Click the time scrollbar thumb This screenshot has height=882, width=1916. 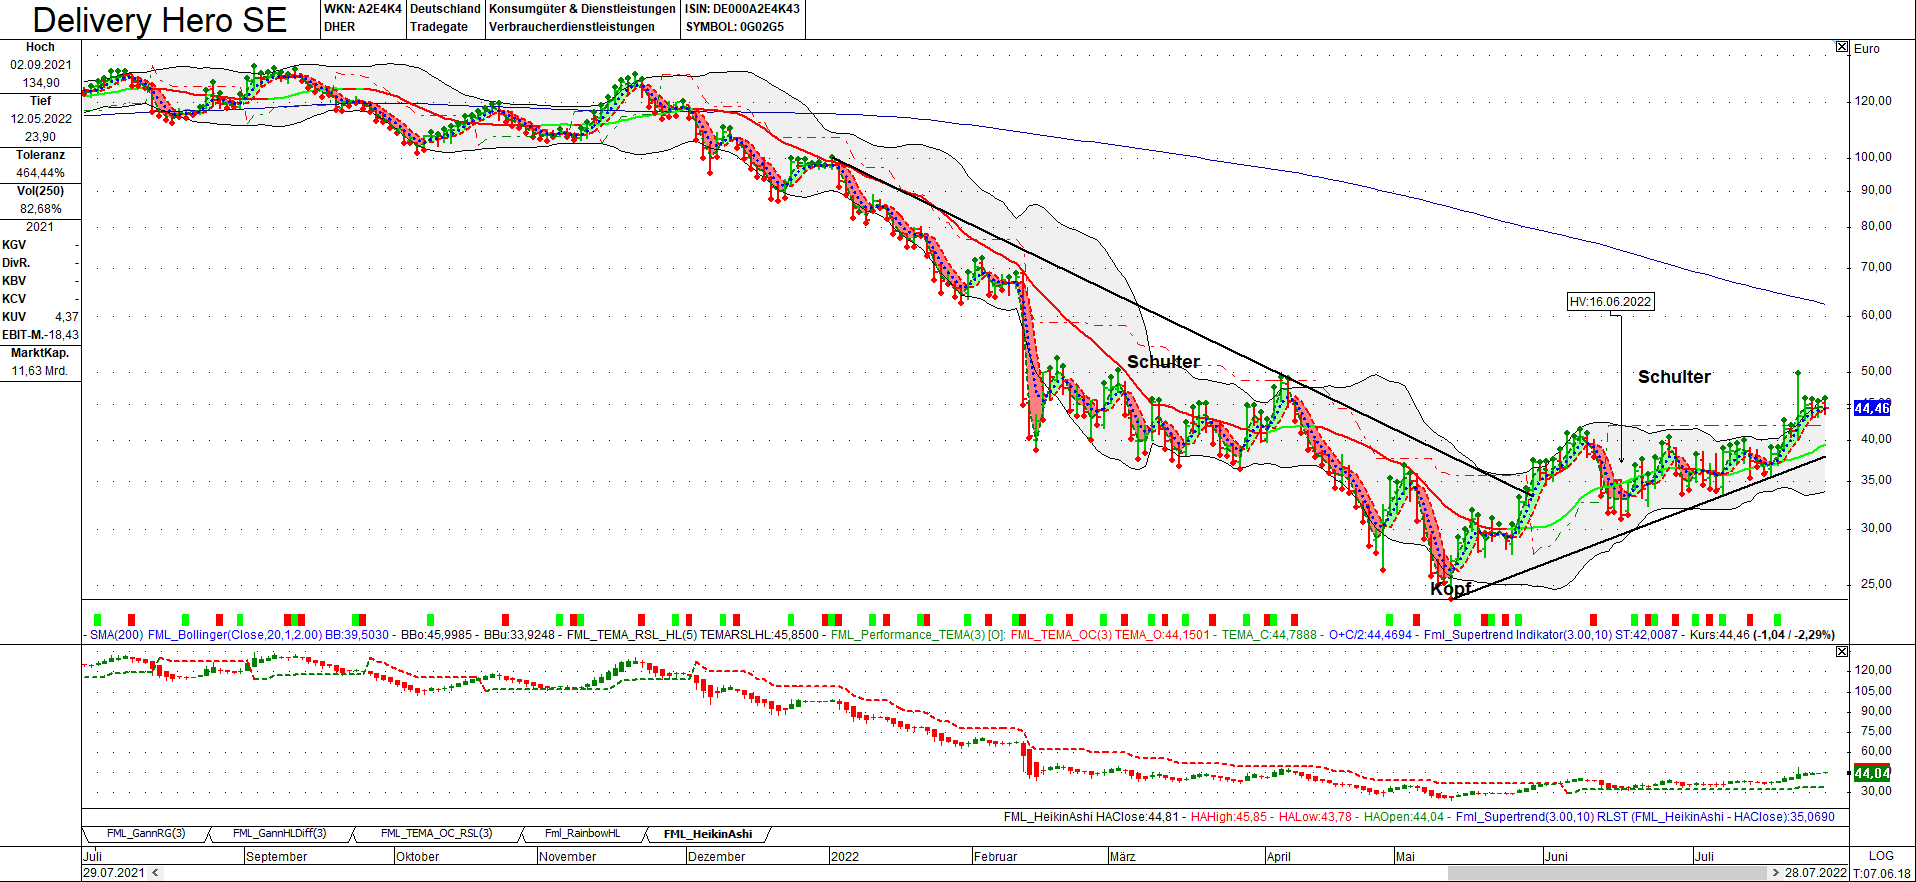(1607, 873)
